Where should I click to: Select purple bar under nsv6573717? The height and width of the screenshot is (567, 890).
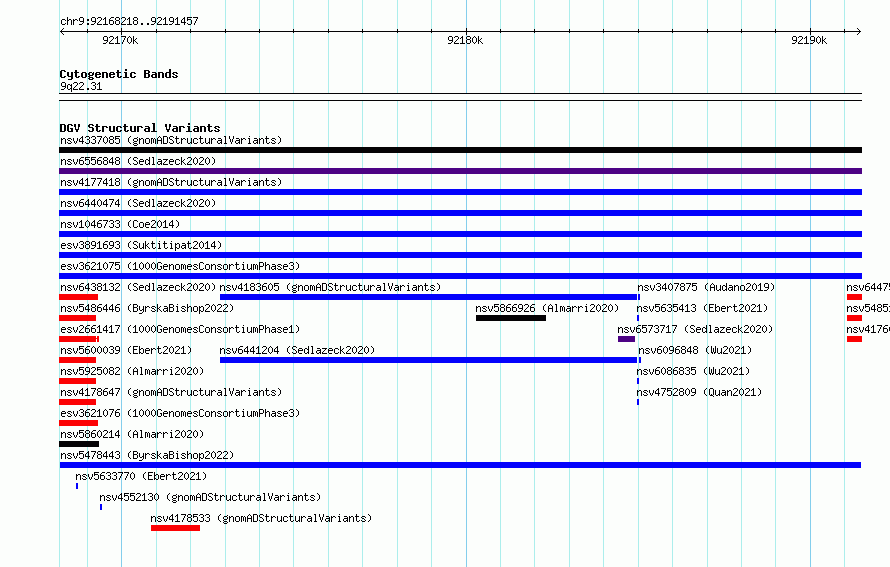tap(626, 339)
